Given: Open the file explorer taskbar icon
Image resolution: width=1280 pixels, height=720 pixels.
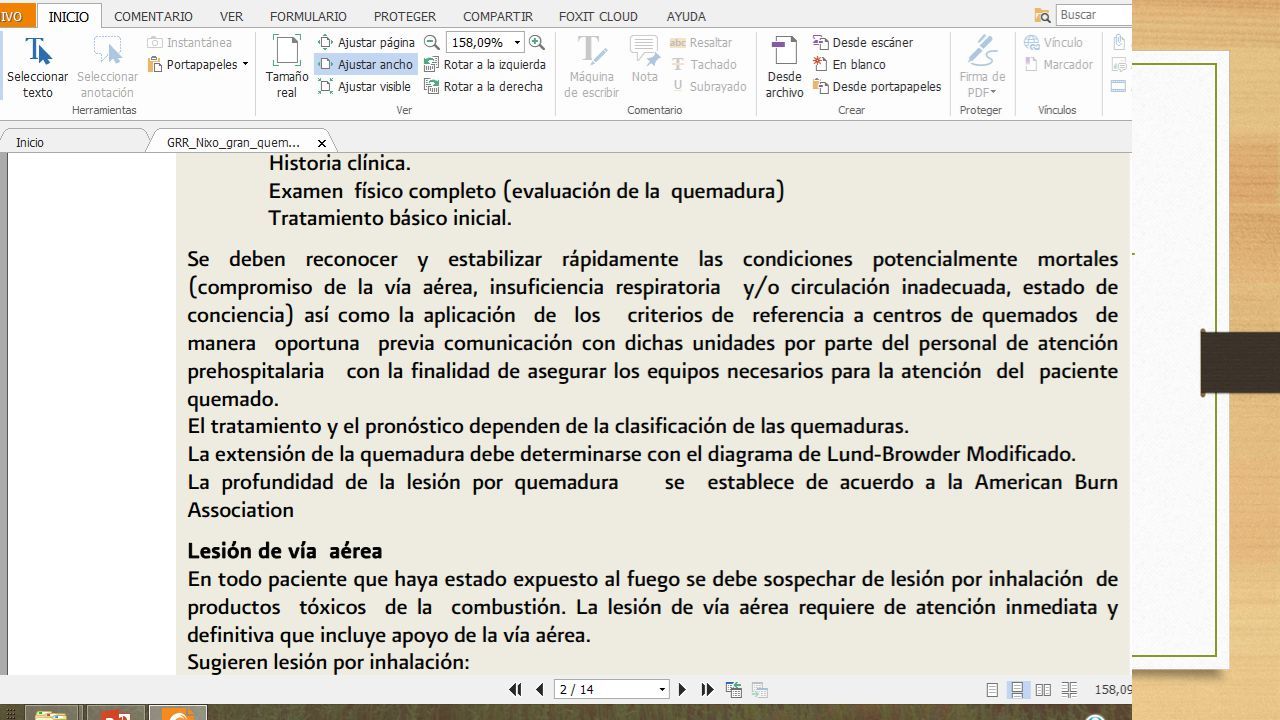Looking at the screenshot, I should [51, 713].
